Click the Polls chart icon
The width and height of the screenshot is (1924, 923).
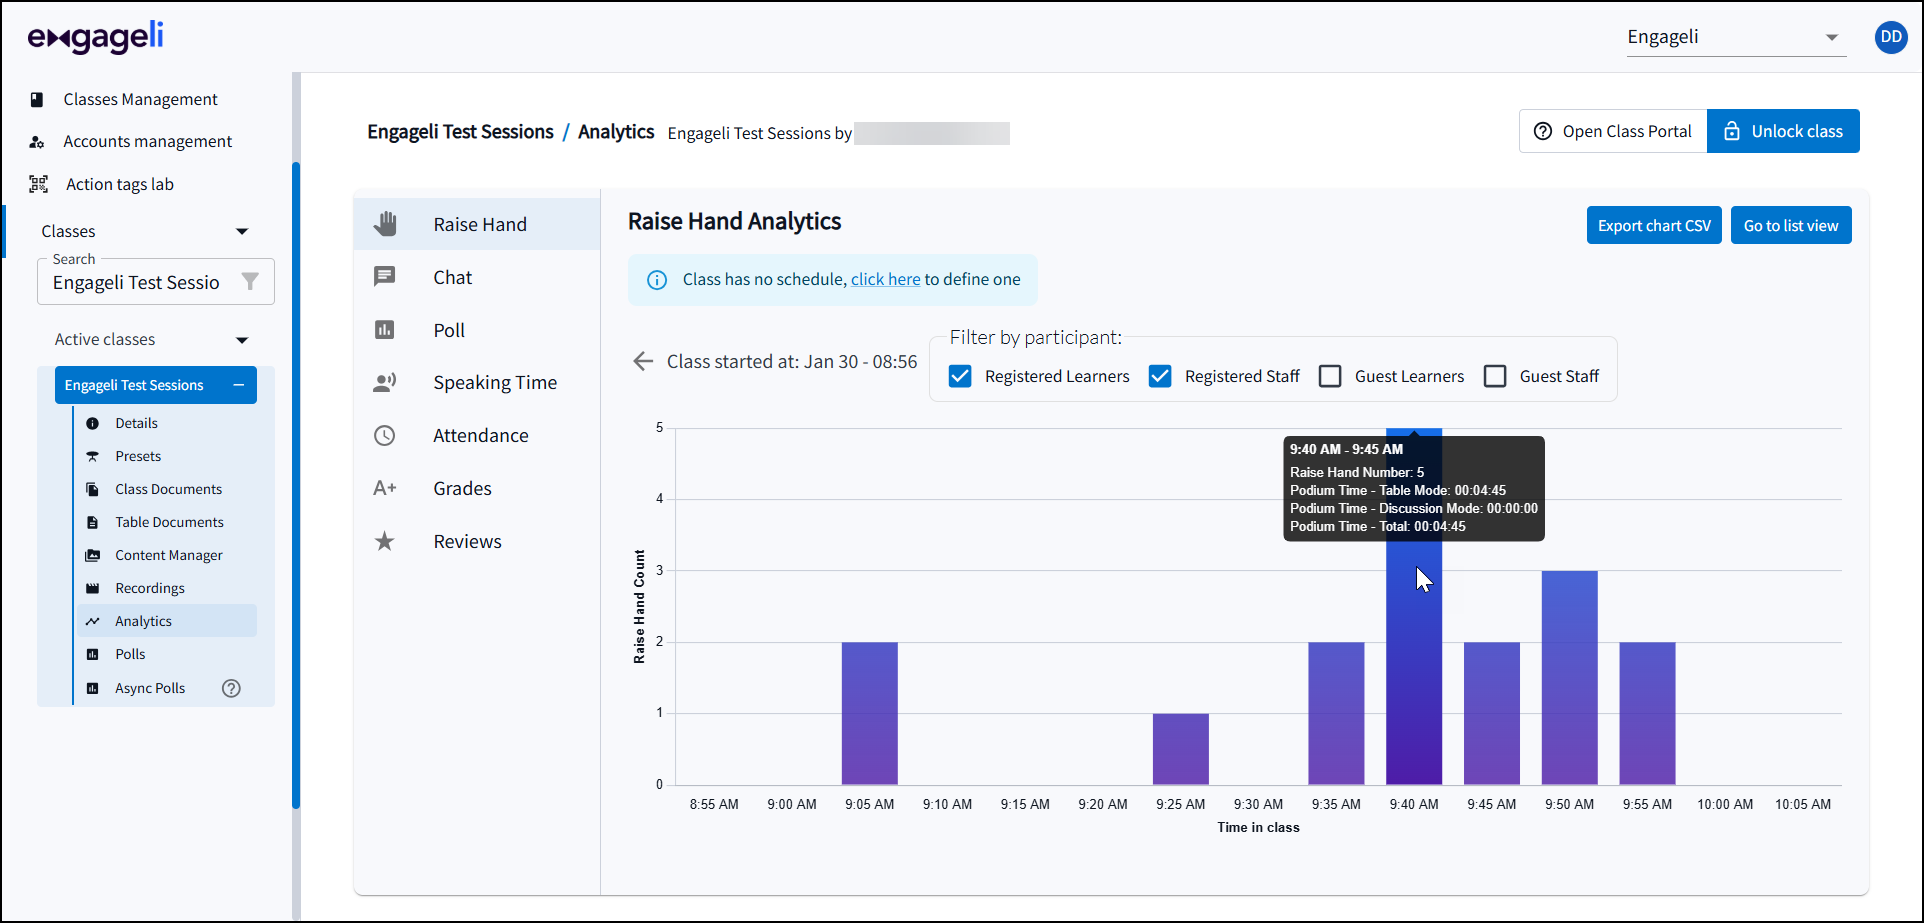(93, 654)
